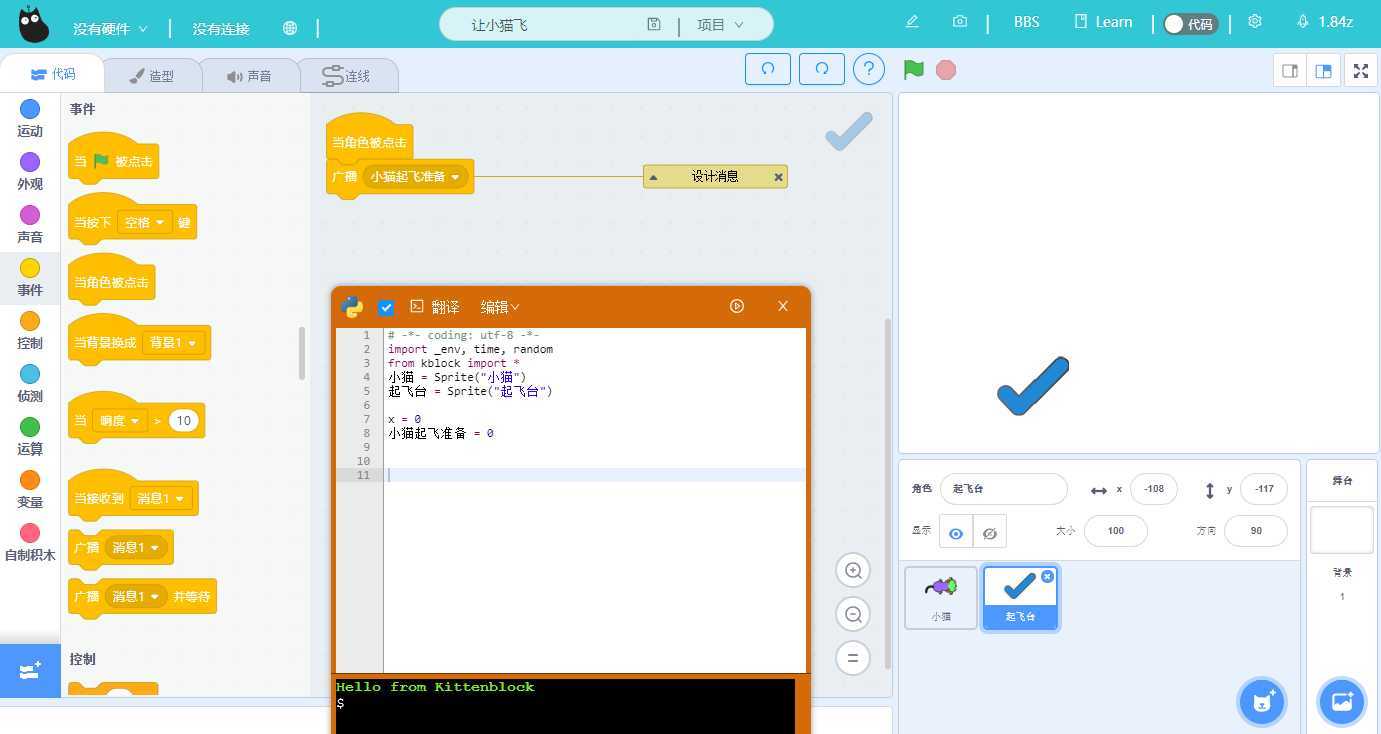The height and width of the screenshot is (734, 1381).
Task: Run the Python code with play icon
Action: (737, 306)
